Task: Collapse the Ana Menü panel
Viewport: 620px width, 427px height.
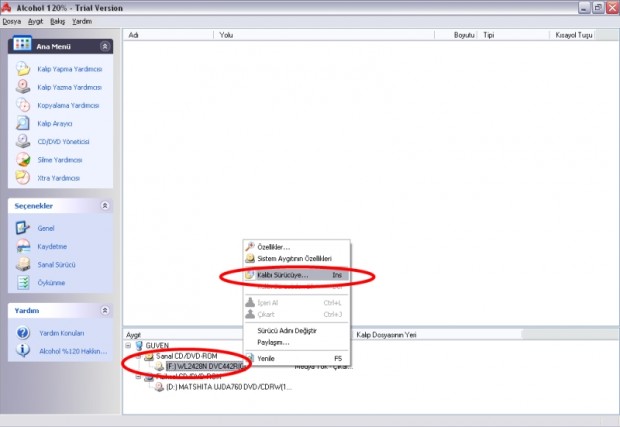Action: click(105, 46)
